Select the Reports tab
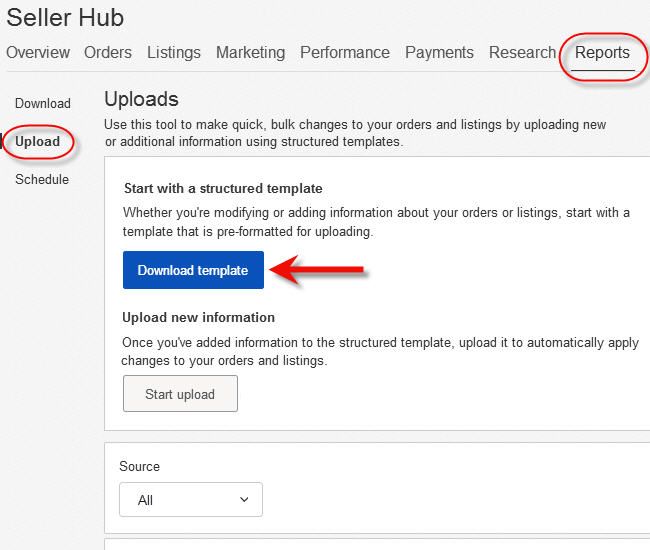Screen dimensions: 650x550 (x=602, y=53)
